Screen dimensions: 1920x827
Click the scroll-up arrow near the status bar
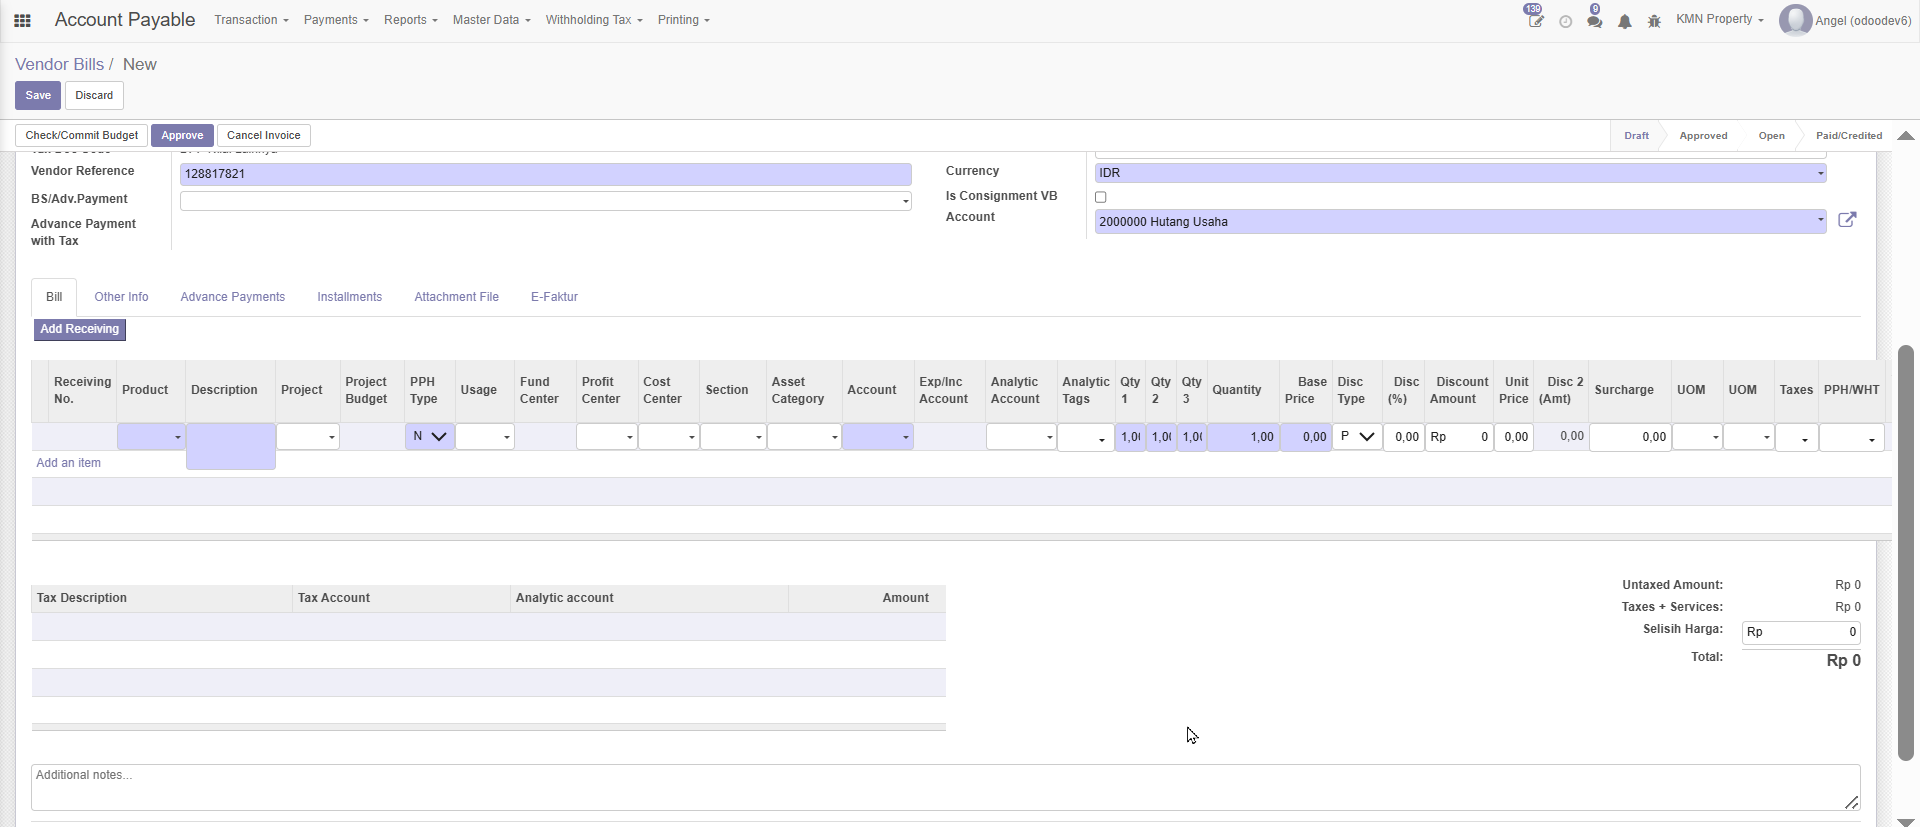[x=1906, y=136]
